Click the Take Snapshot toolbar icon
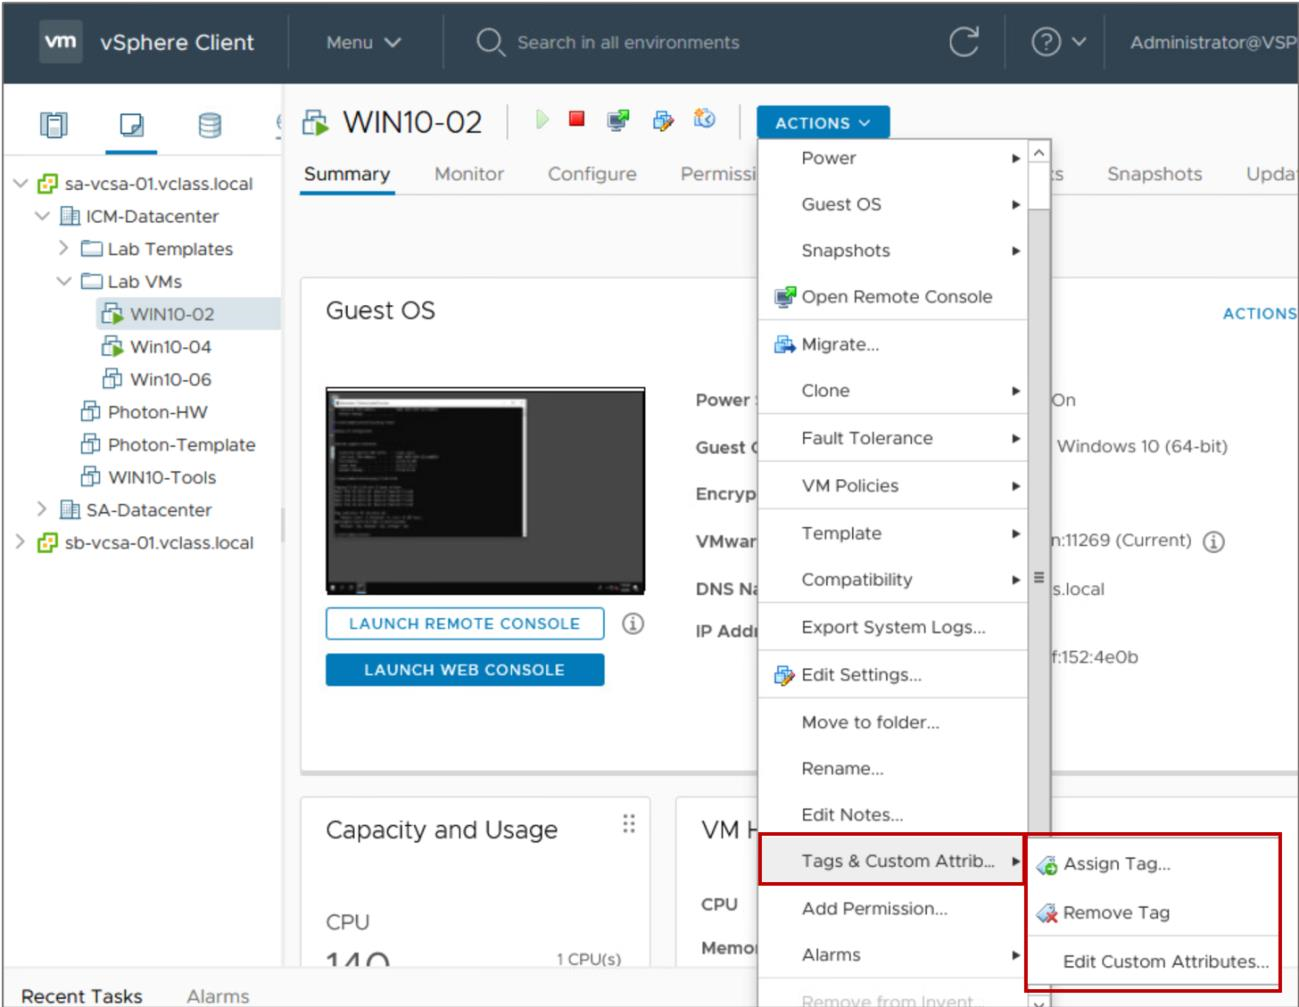This screenshot has height=1007, width=1299. pyautogui.click(x=705, y=119)
